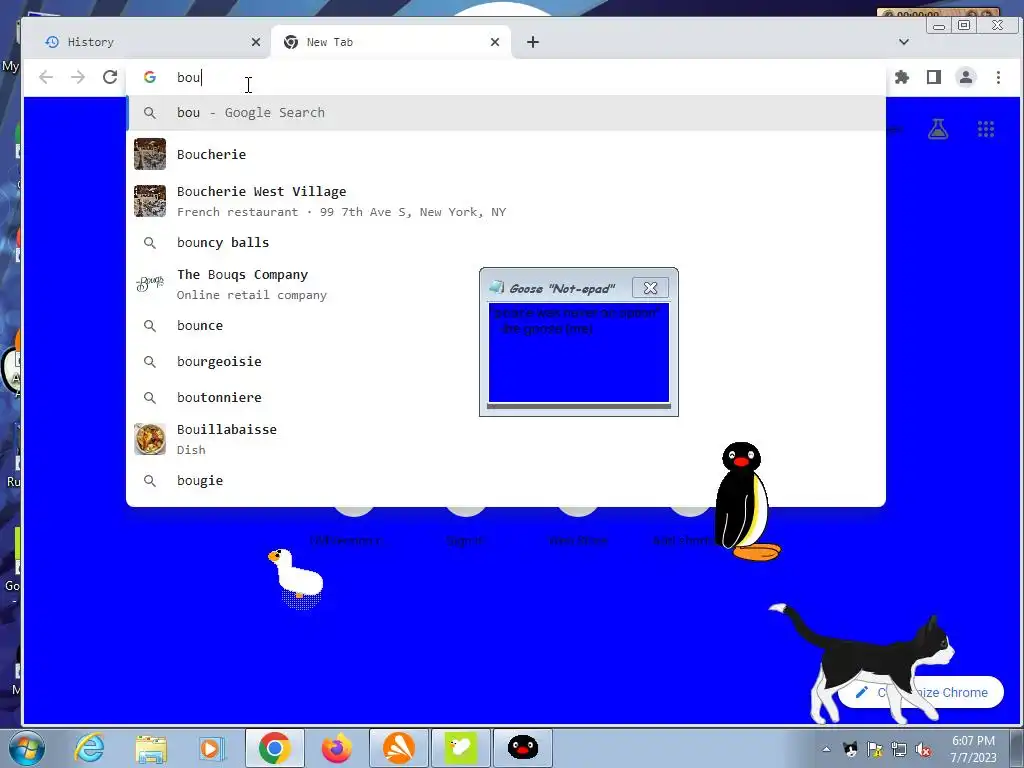
Task: Open the Windows Start menu
Action: [26, 748]
